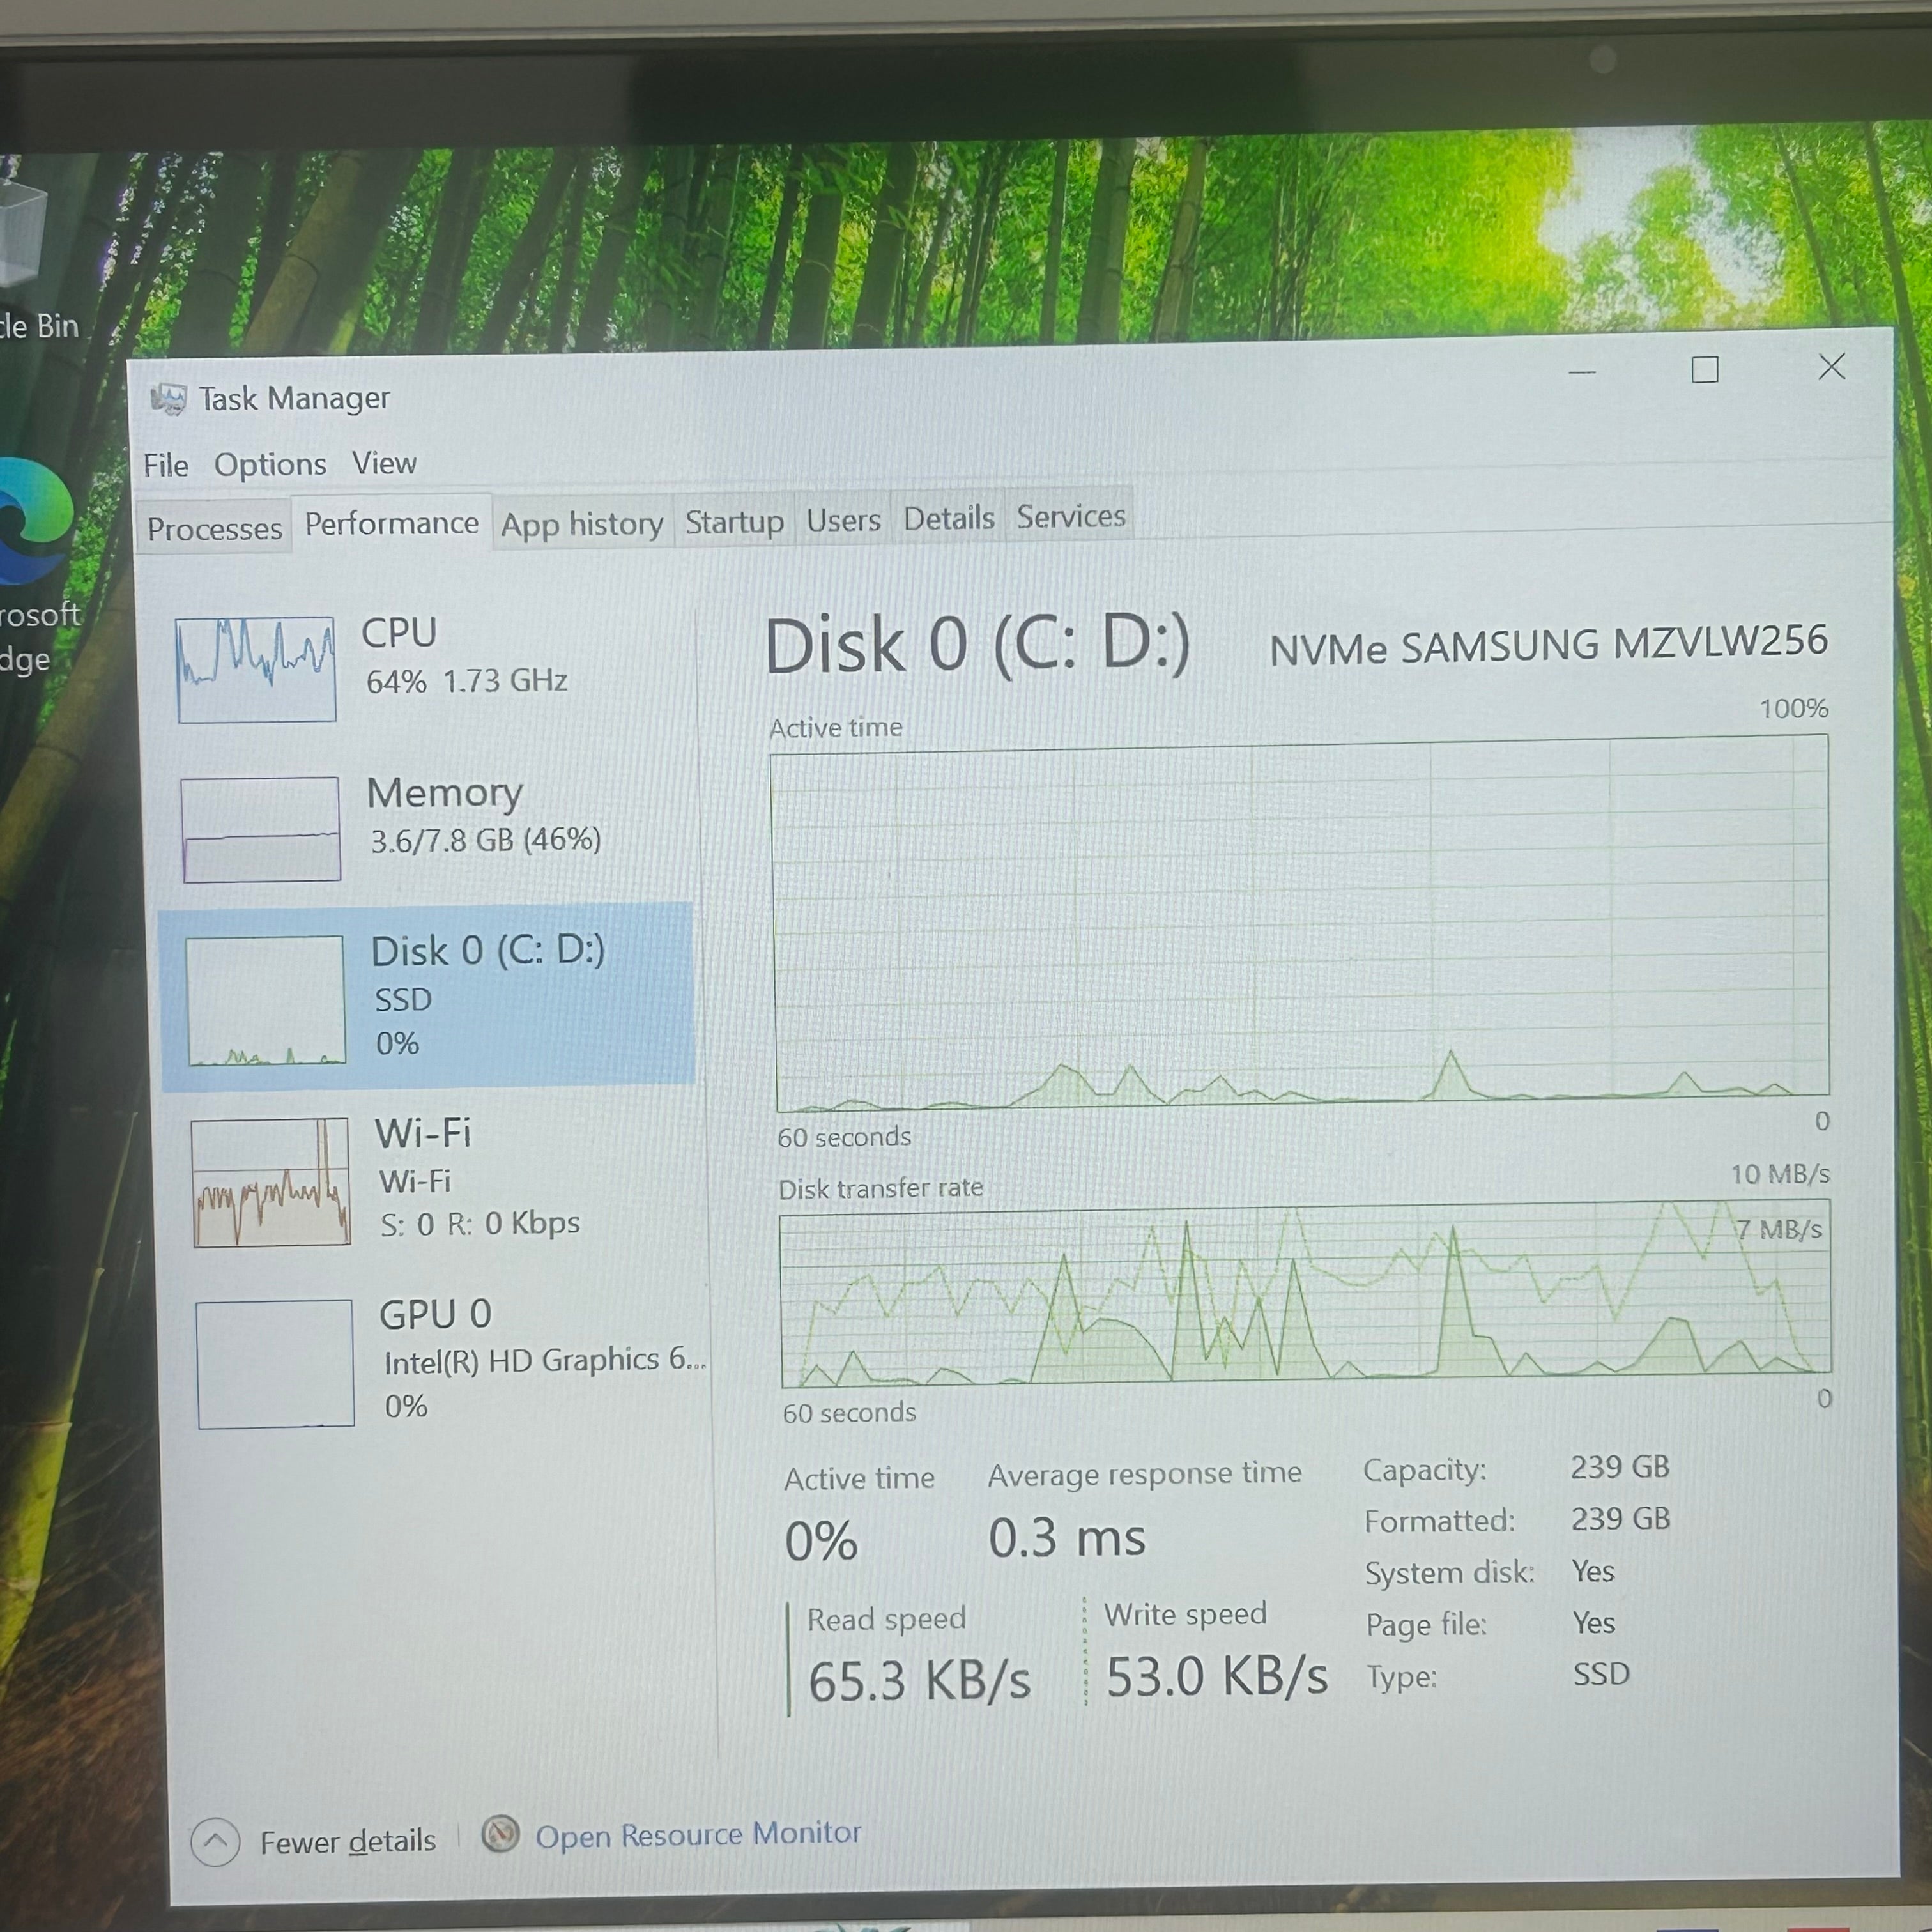Click the Capacity 239 GB value
The height and width of the screenshot is (1932, 1932).
point(1619,1467)
